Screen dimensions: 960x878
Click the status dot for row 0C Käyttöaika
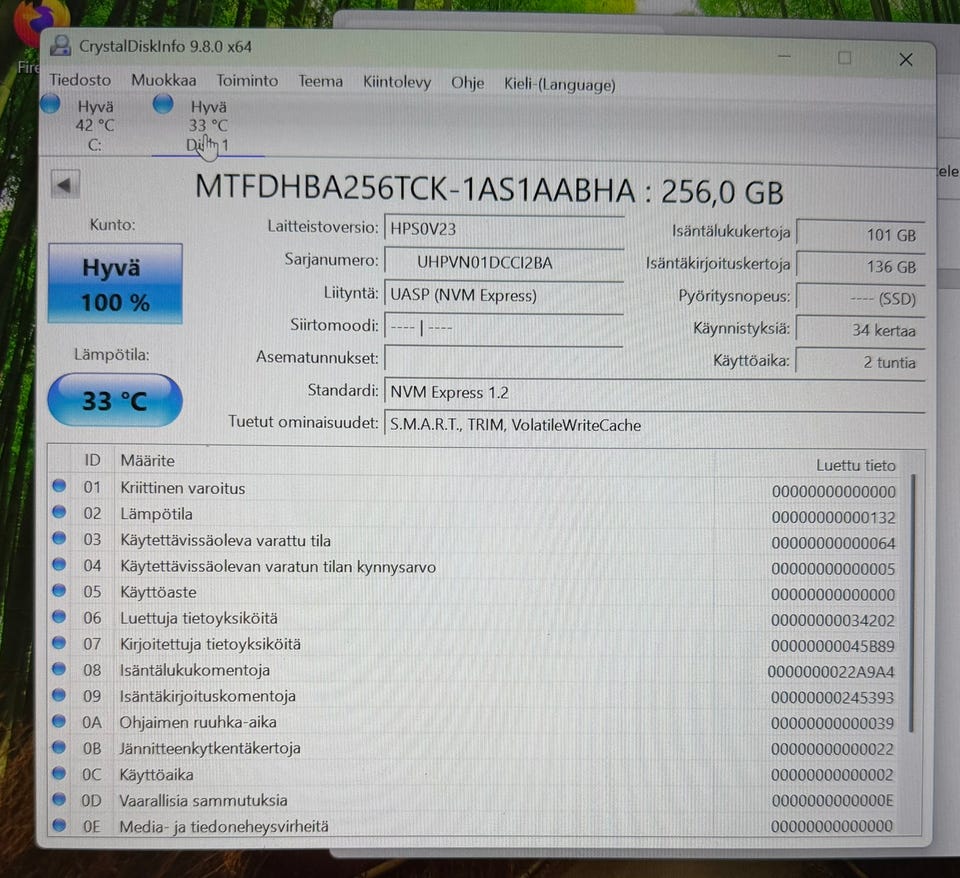point(59,773)
